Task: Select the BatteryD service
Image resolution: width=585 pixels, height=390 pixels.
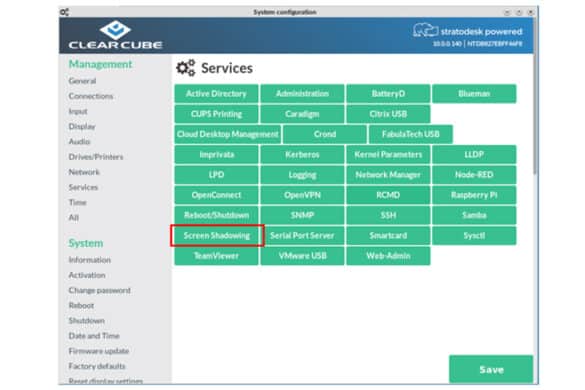Action: [388, 94]
